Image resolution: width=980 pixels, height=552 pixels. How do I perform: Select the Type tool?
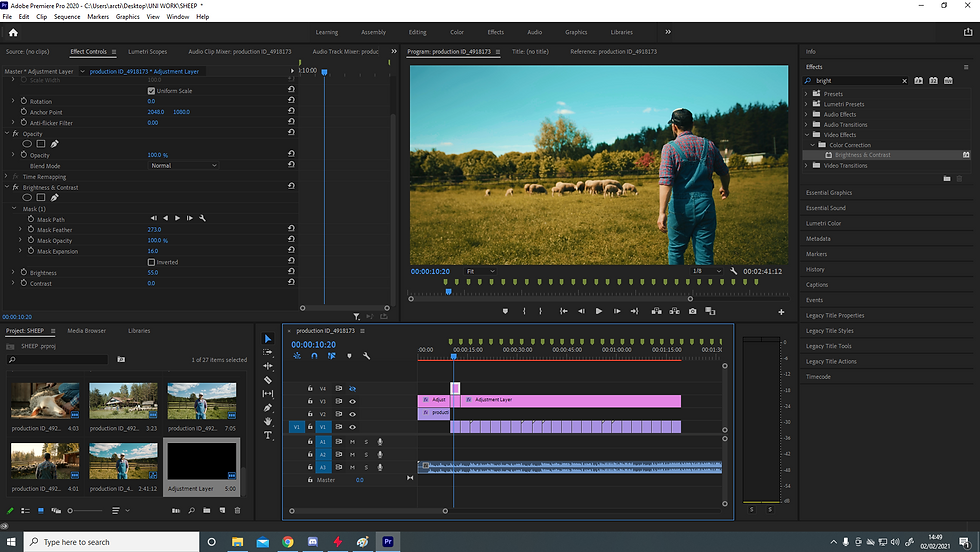[268, 435]
